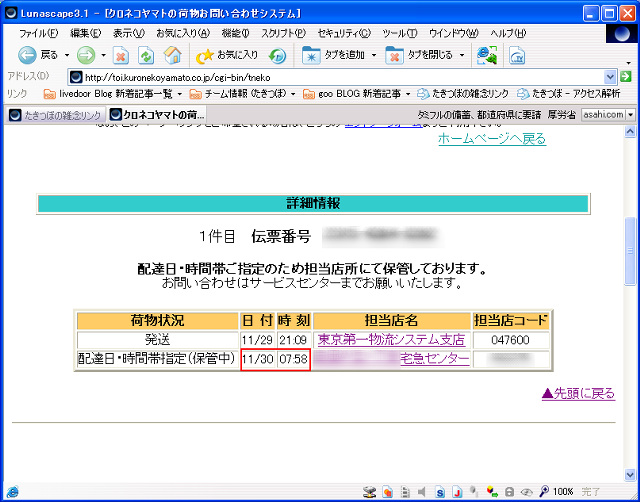Expand the address bar URL dropdown

[610, 76]
